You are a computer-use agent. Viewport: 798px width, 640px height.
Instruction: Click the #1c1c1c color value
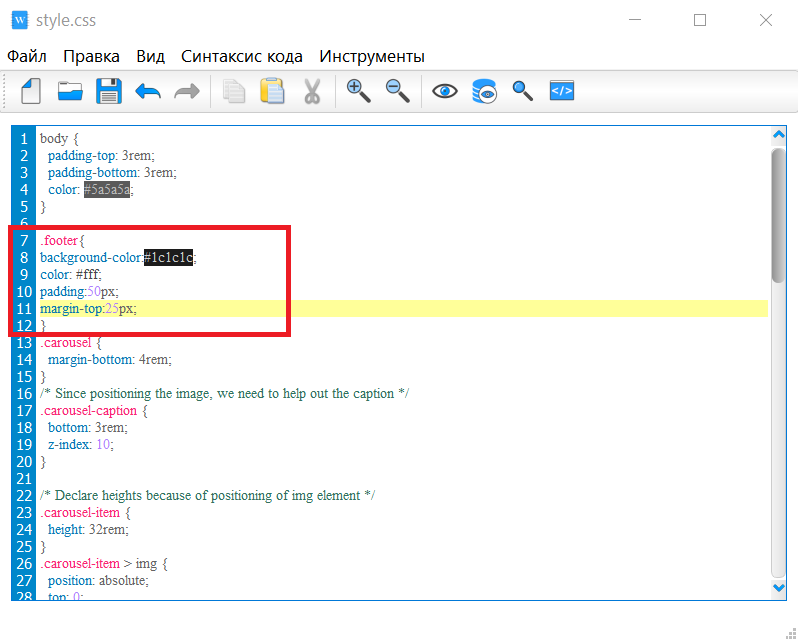168,257
